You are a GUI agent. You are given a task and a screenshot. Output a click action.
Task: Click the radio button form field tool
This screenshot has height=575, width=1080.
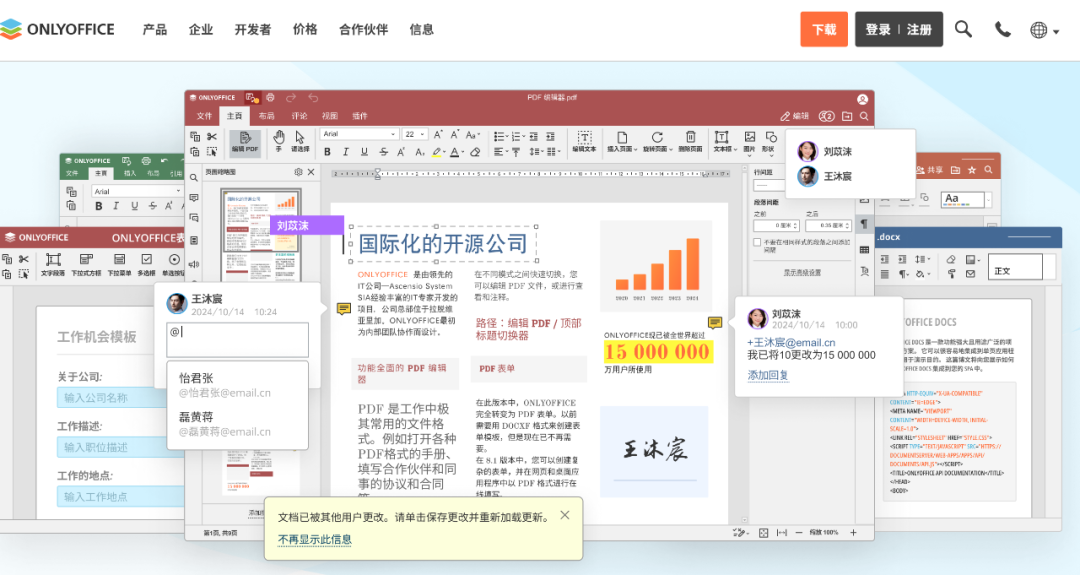pyautogui.click(x=175, y=260)
